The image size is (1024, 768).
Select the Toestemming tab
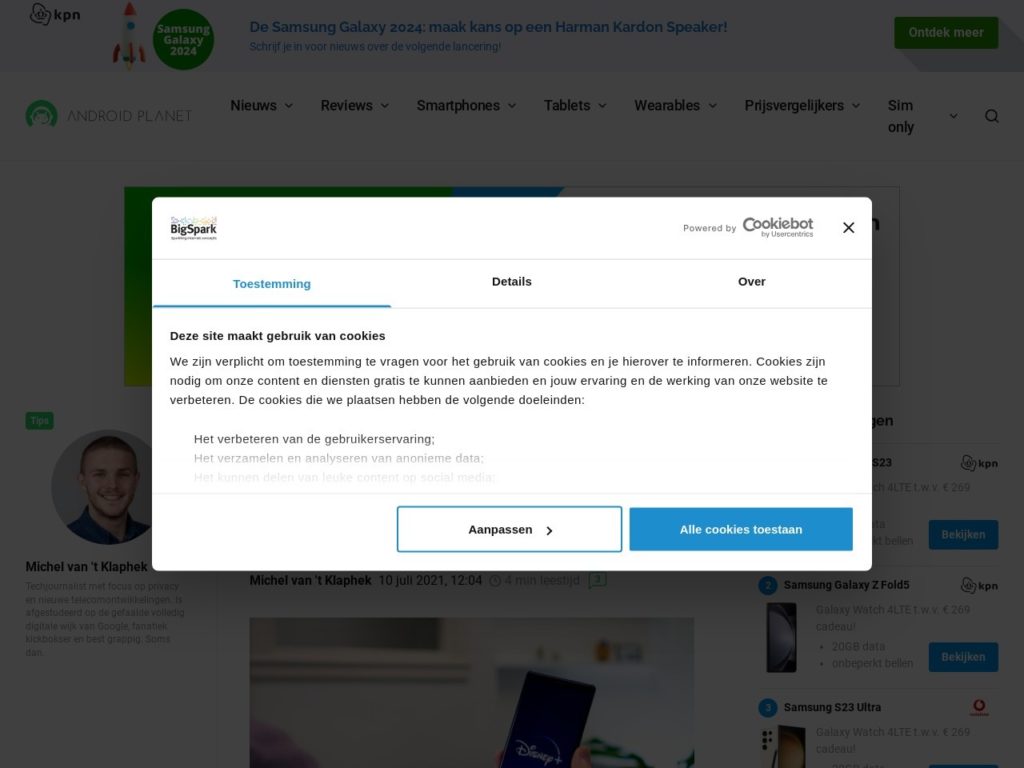click(x=272, y=284)
